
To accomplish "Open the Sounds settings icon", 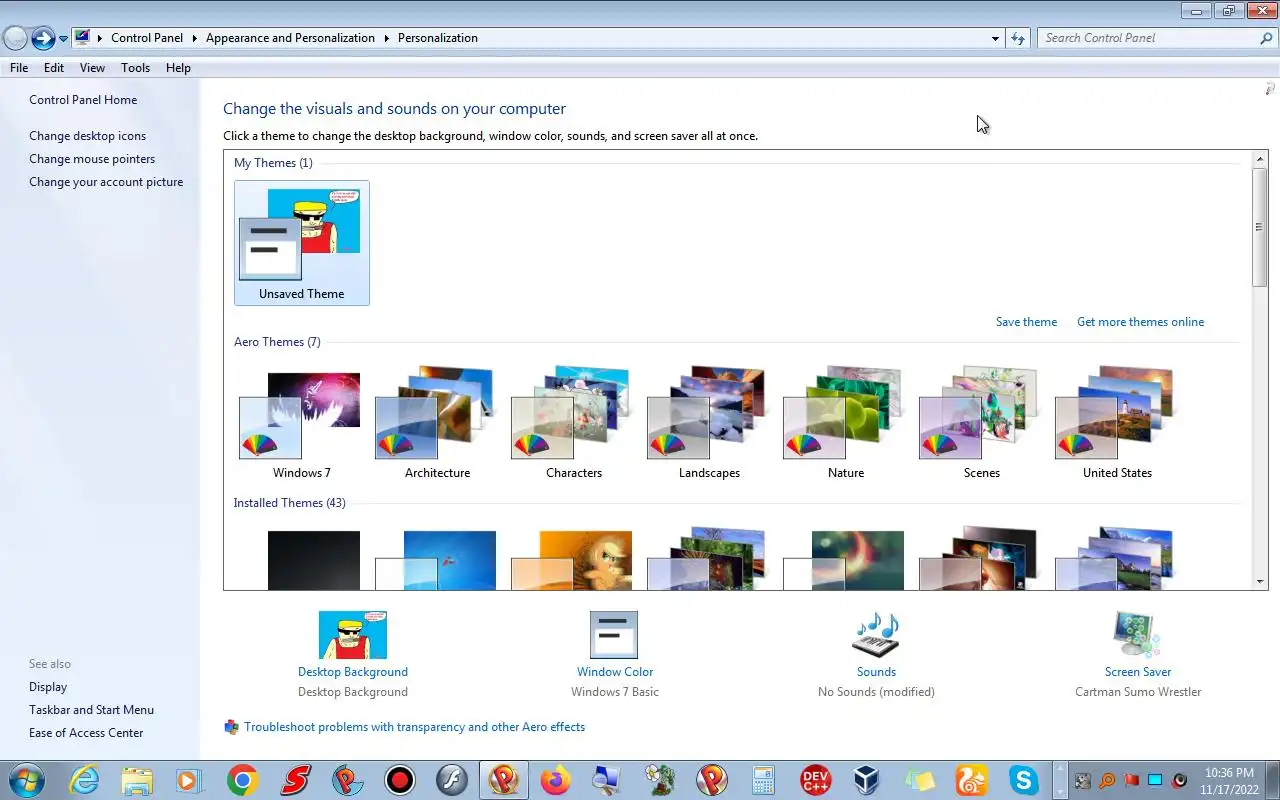I will 876,635.
